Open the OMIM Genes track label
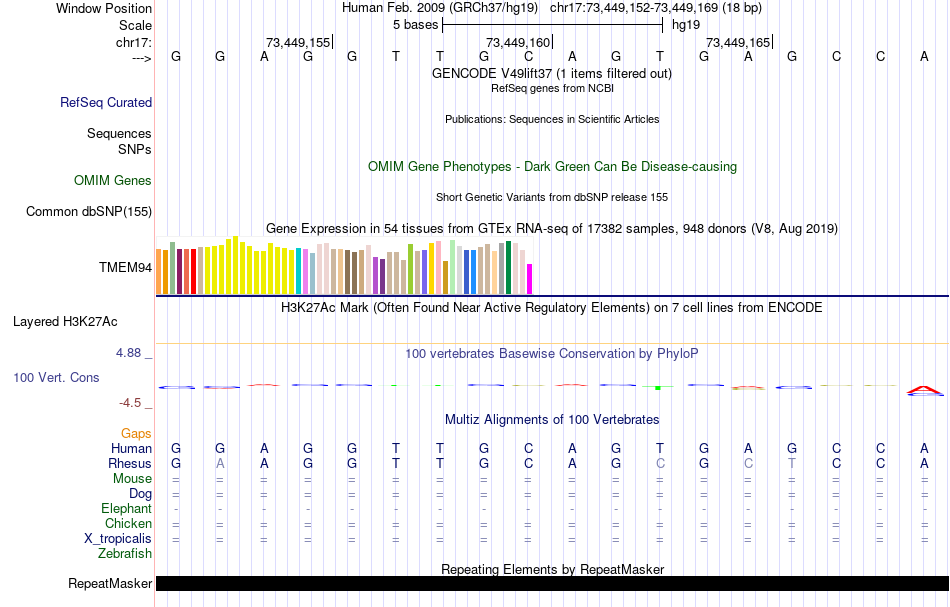 113,181
